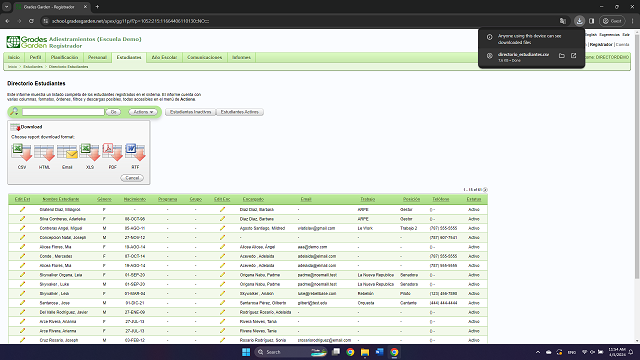Click the search magnifier icon in report bar
This screenshot has height=360, width=640.
[14, 111]
